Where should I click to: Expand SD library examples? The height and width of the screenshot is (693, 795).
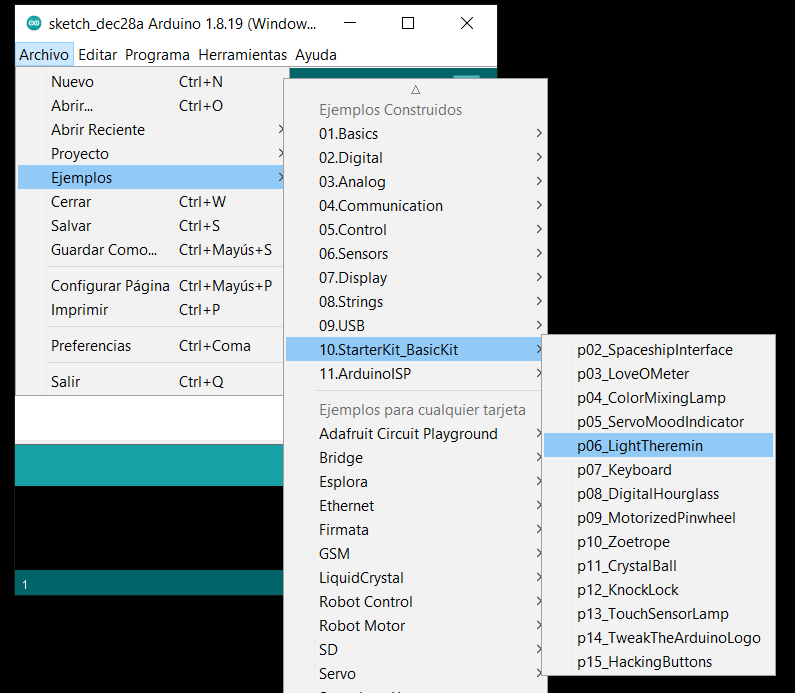point(416,649)
